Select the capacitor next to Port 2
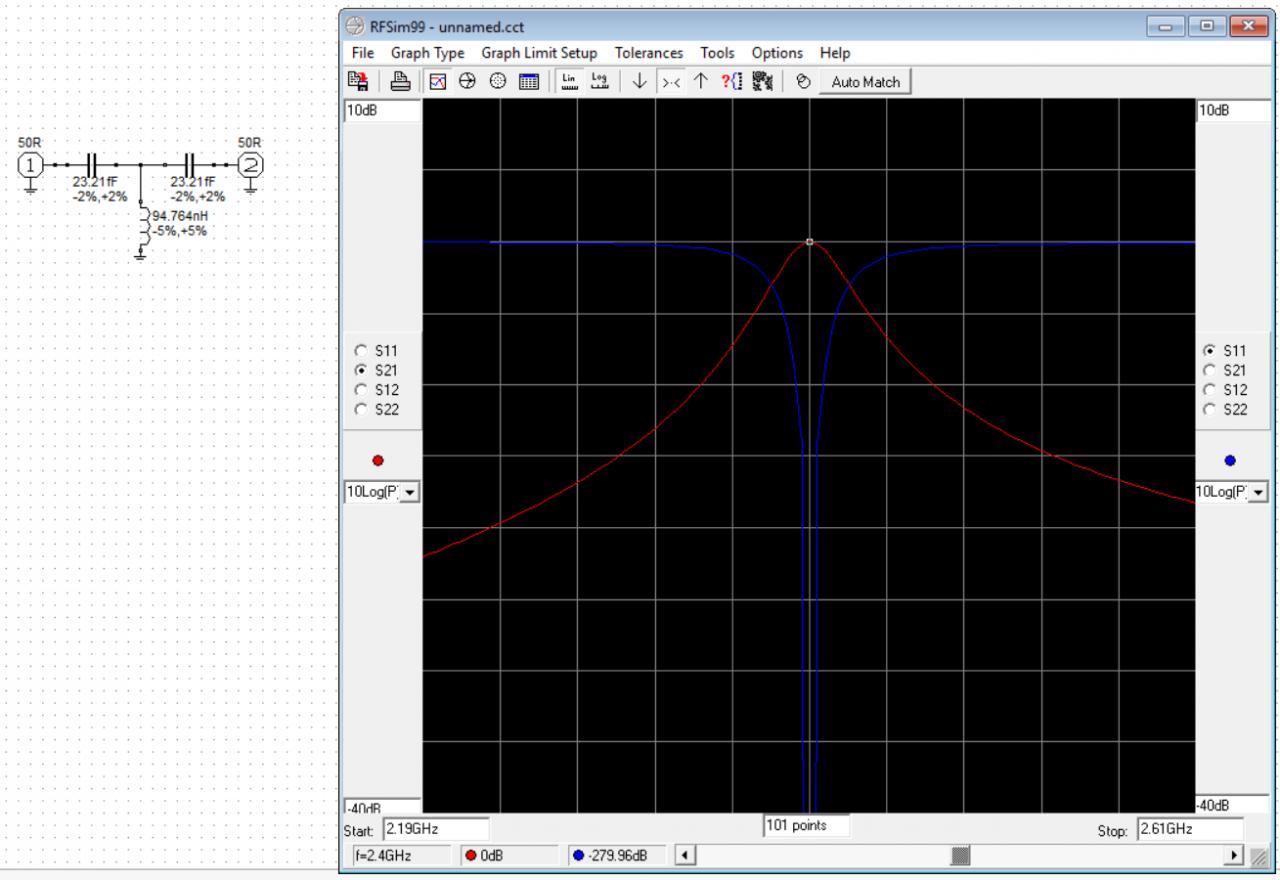This screenshot has height=880, width=1280. [x=190, y=164]
